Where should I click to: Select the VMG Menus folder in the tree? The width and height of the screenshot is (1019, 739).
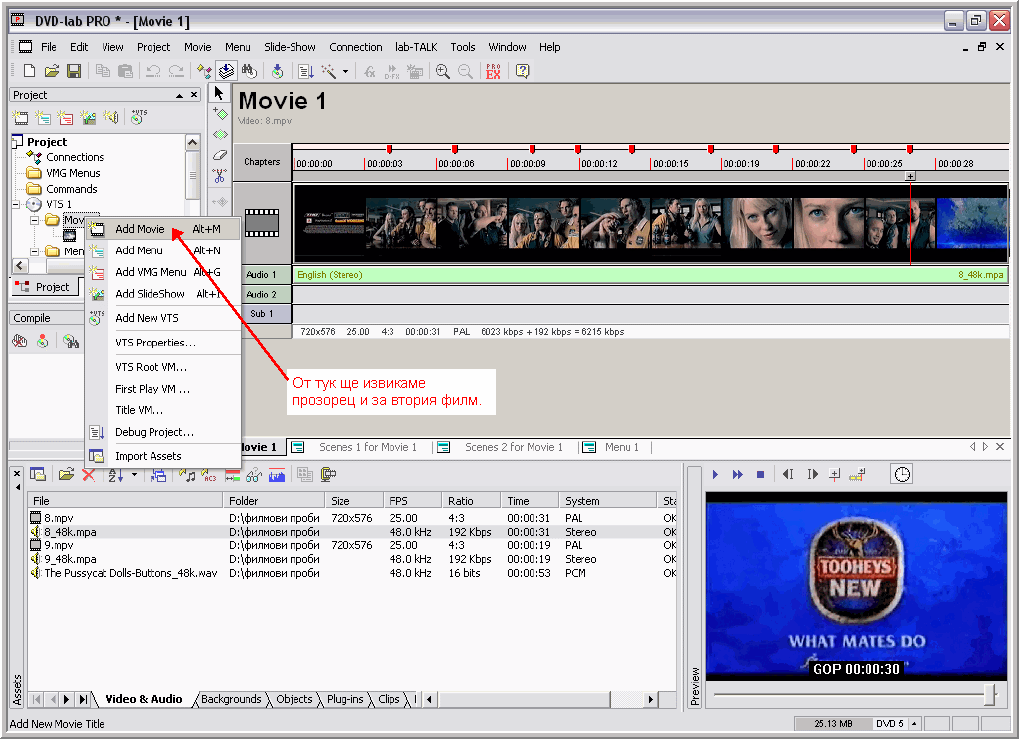coord(73,173)
